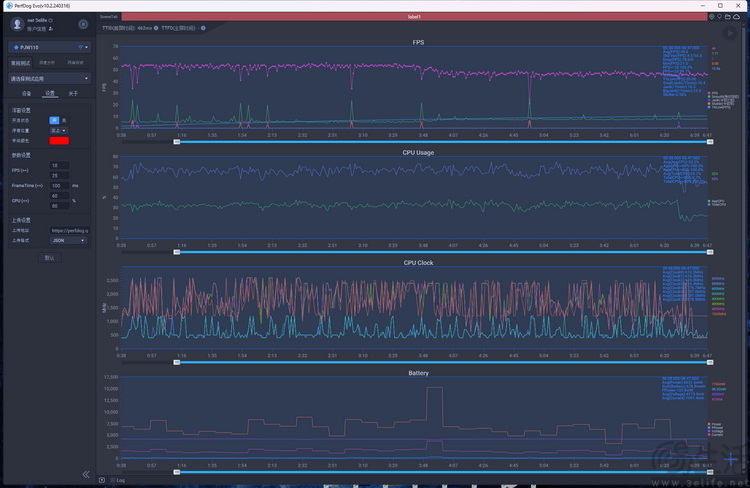Image resolution: width=750 pixels, height=488 pixels.
Task: Click the upload address URL field
Action: 69,230
